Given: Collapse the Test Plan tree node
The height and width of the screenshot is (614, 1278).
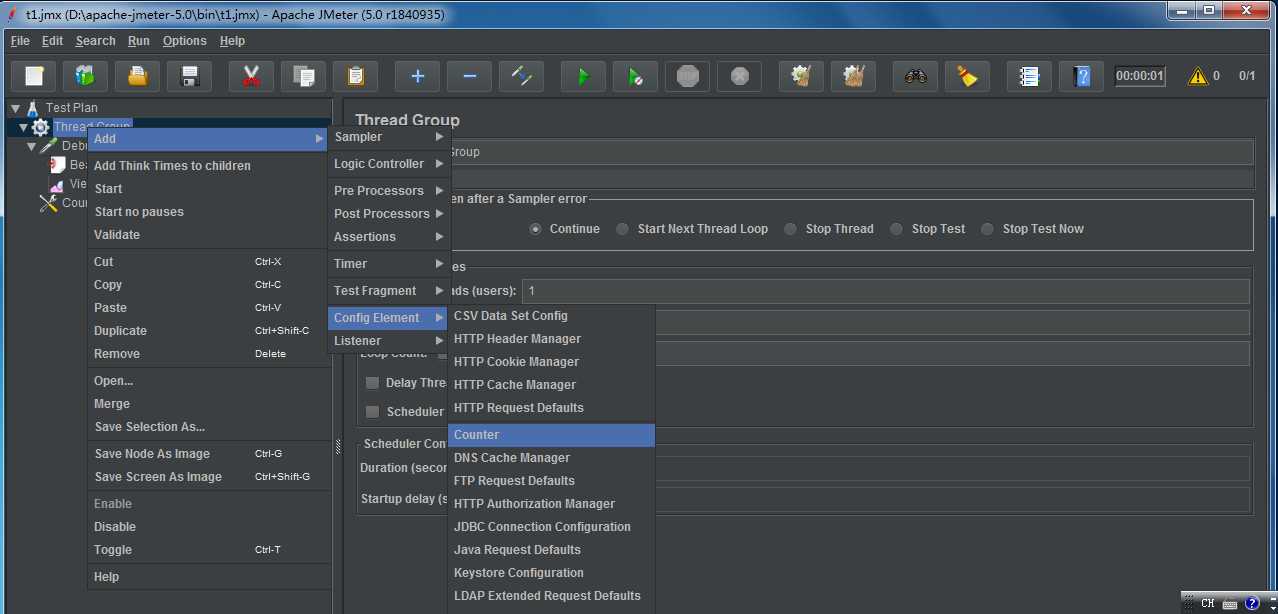Looking at the screenshot, I should [15, 108].
